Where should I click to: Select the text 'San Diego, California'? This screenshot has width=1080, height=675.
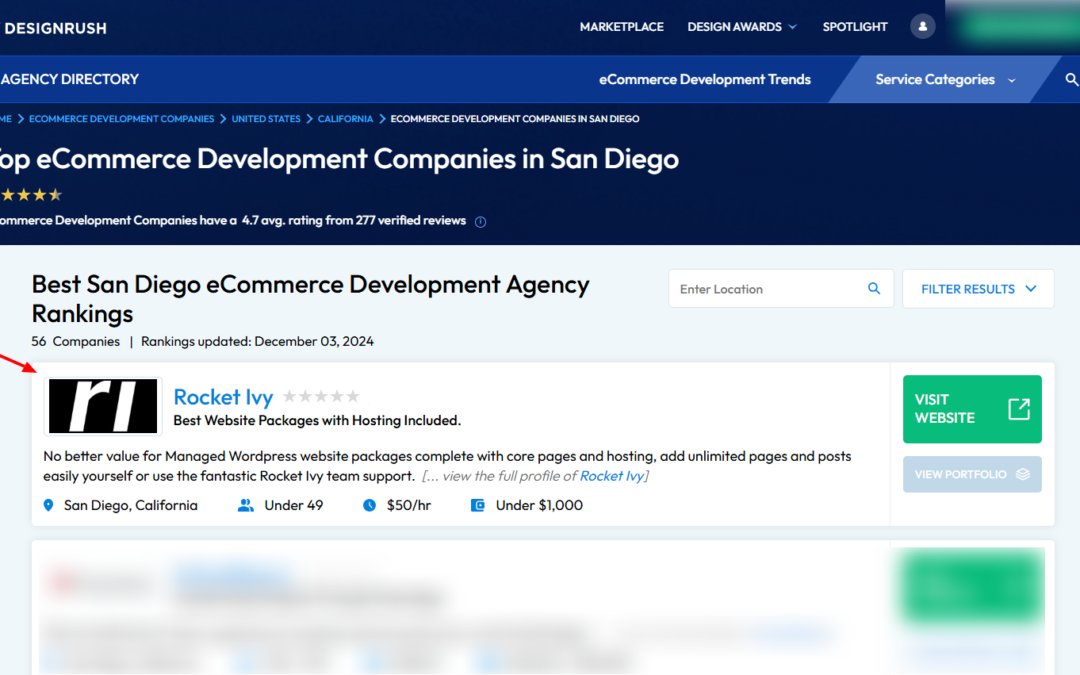pyautogui.click(x=131, y=506)
